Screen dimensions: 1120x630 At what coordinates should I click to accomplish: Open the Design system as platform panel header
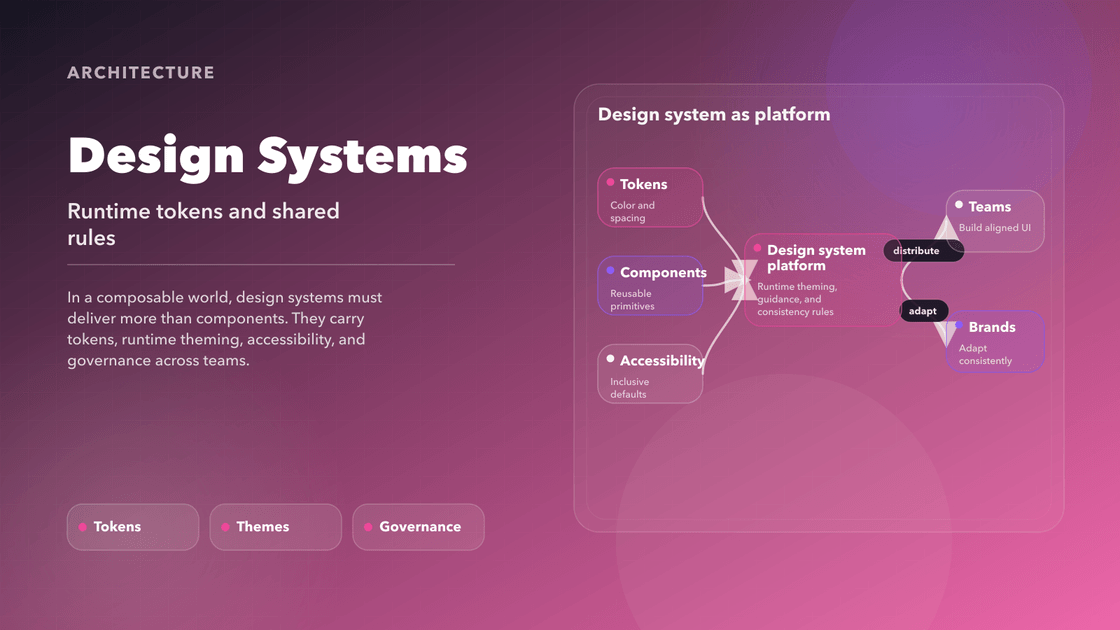(x=713, y=114)
